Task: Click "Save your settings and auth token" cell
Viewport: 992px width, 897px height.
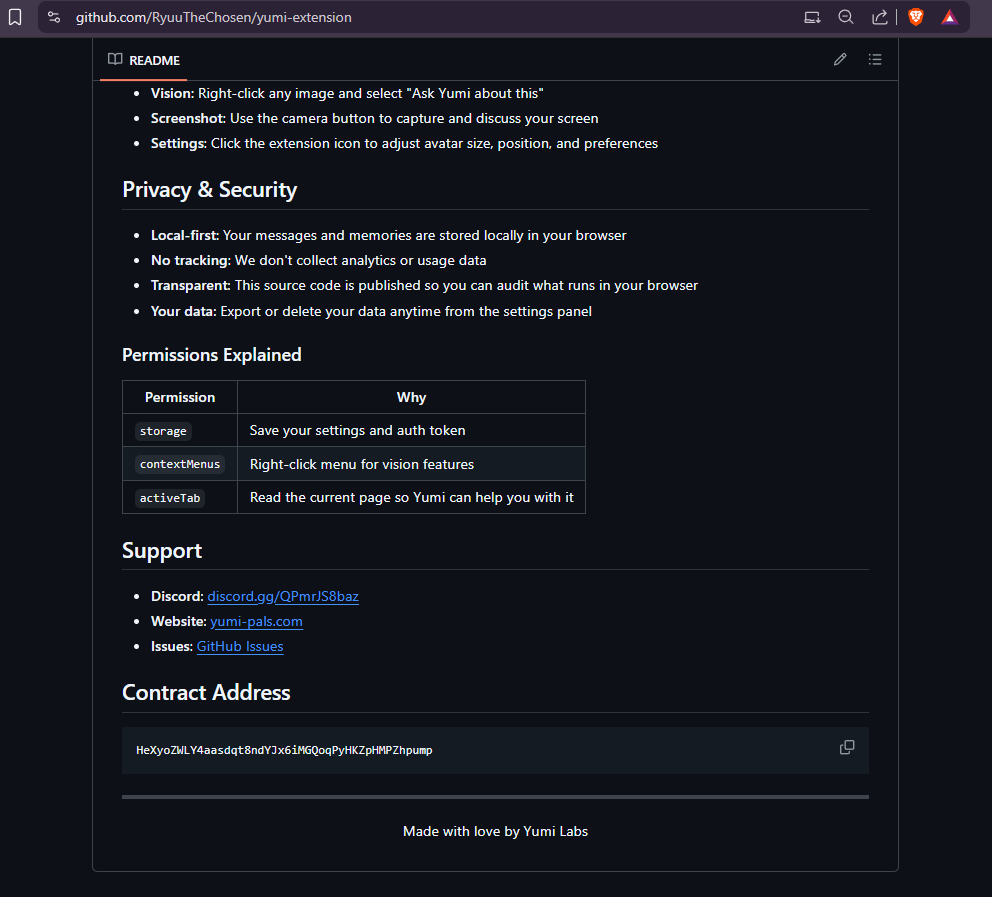Action: pyautogui.click(x=411, y=430)
